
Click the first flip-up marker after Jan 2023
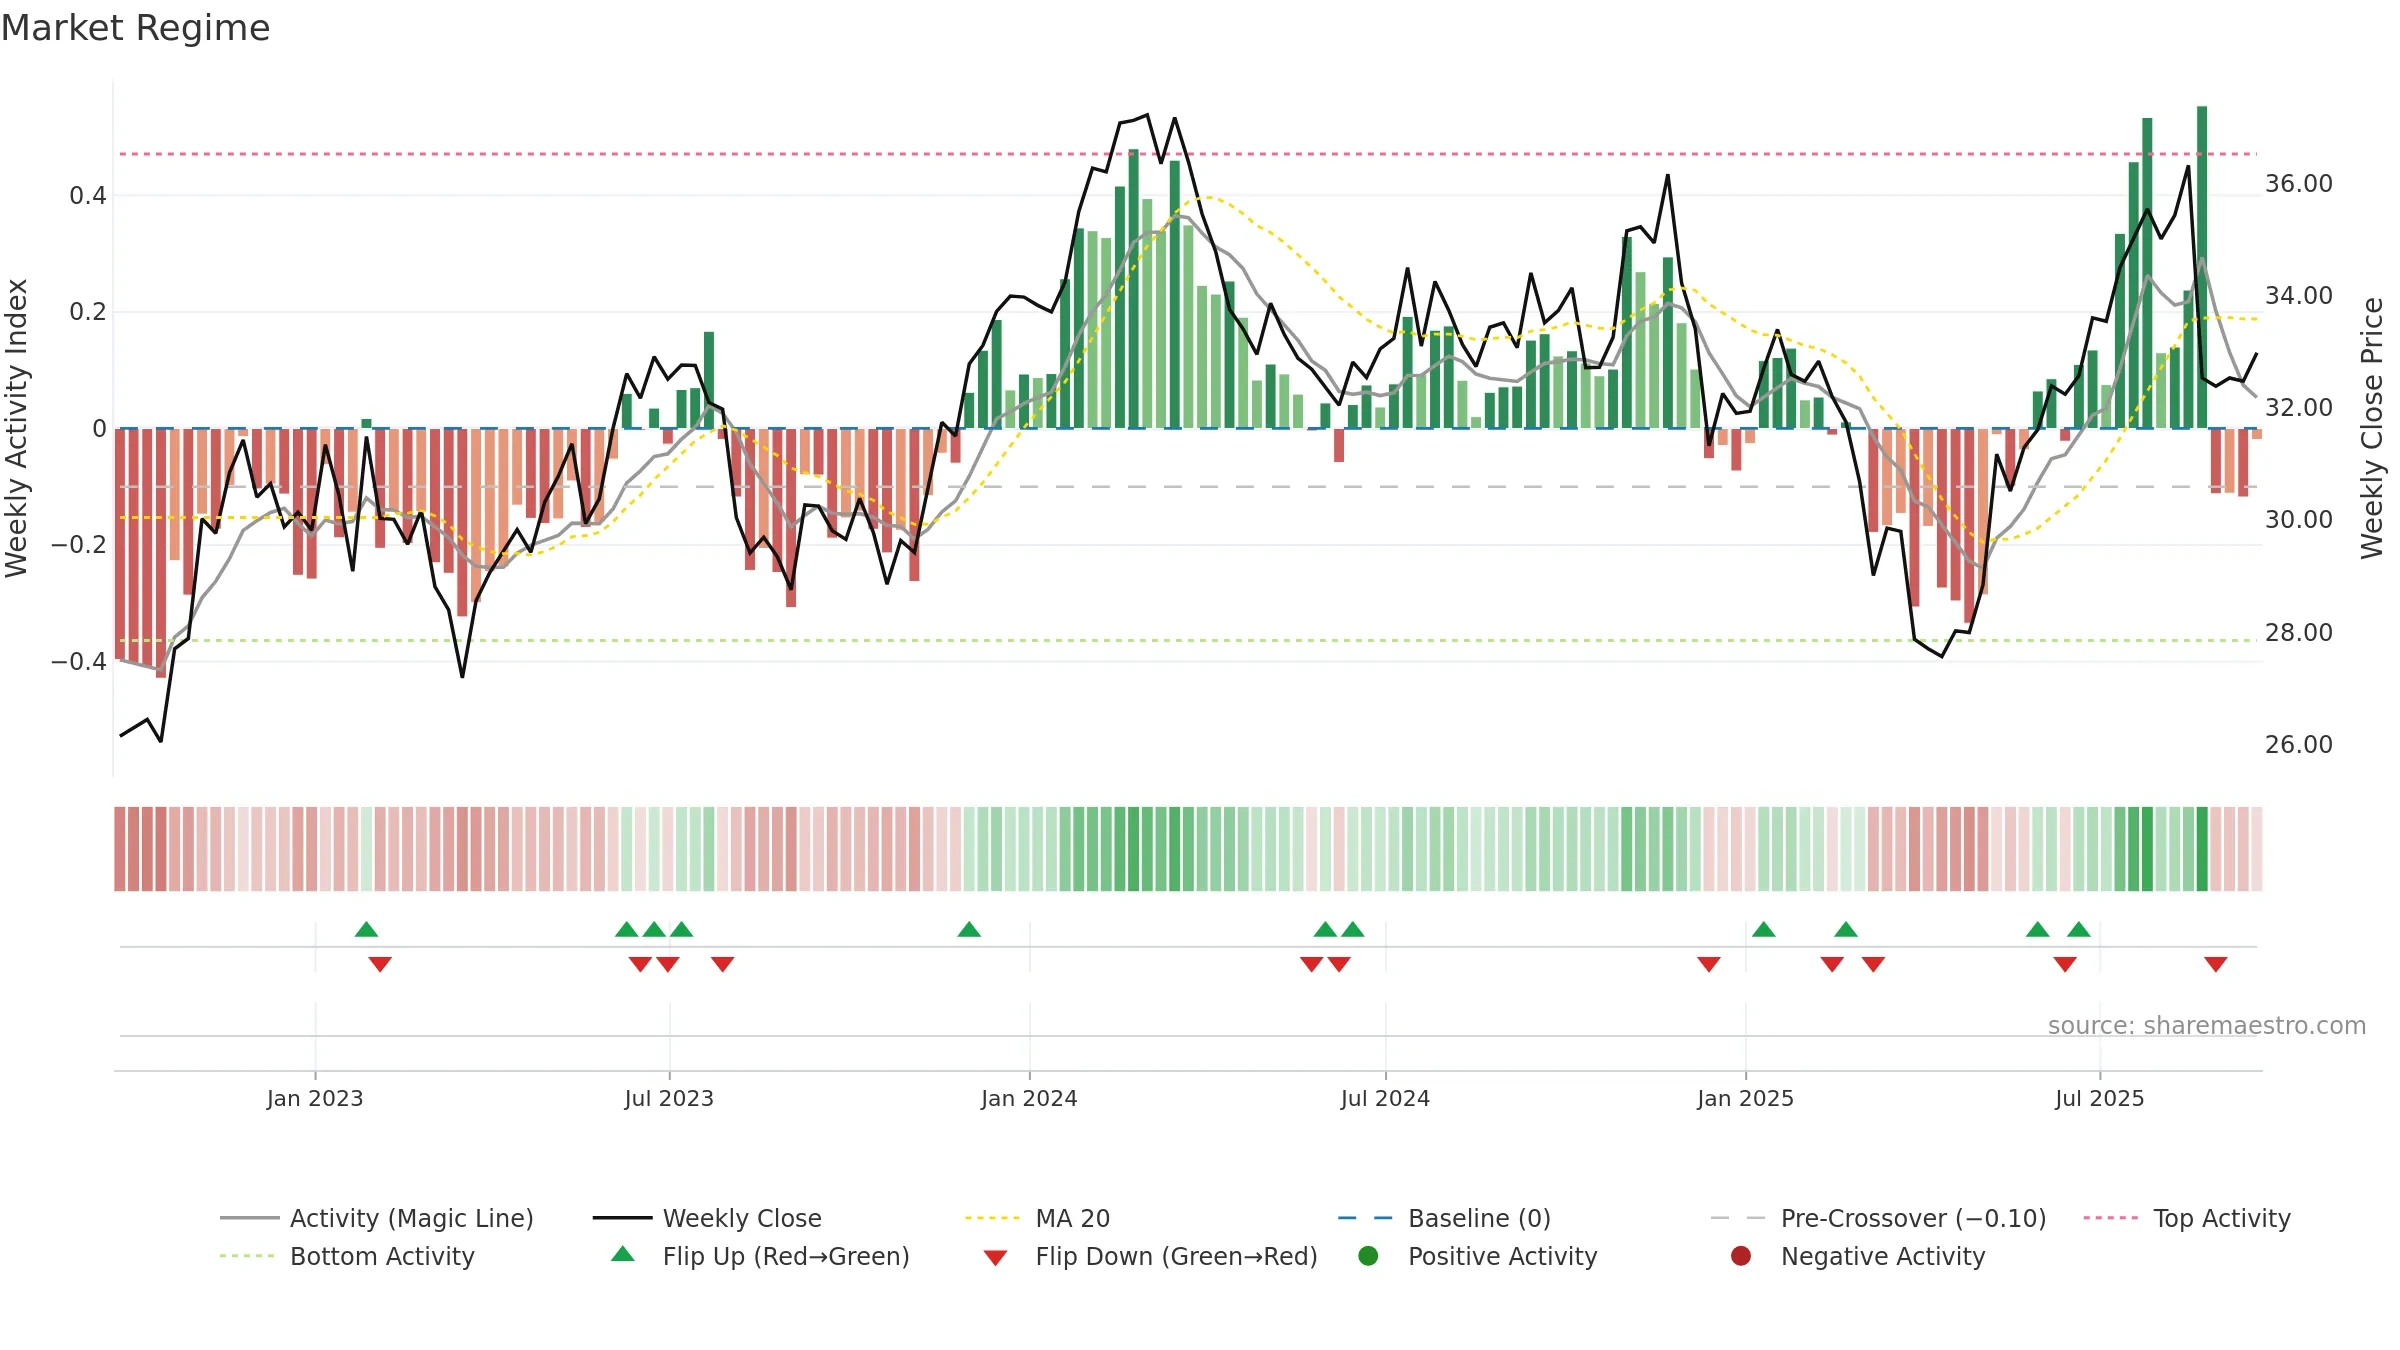tap(366, 929)
